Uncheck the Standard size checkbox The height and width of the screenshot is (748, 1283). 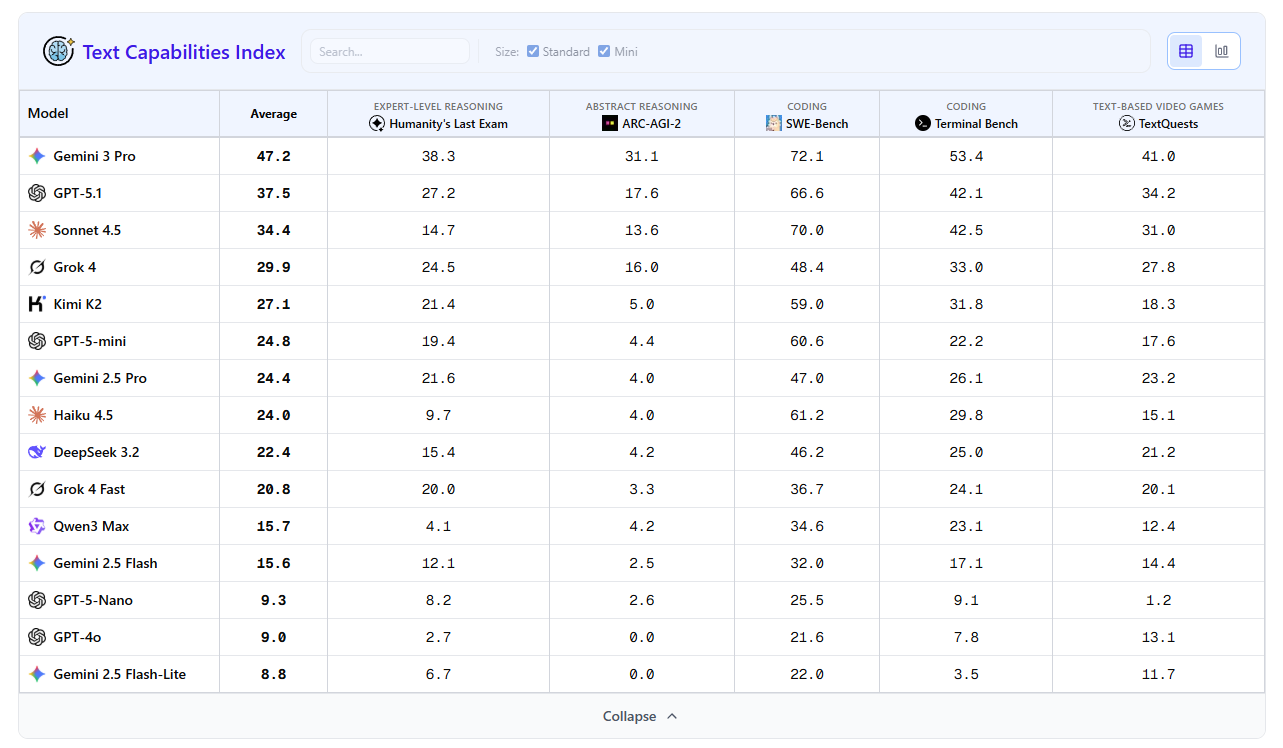pos(533,51)
